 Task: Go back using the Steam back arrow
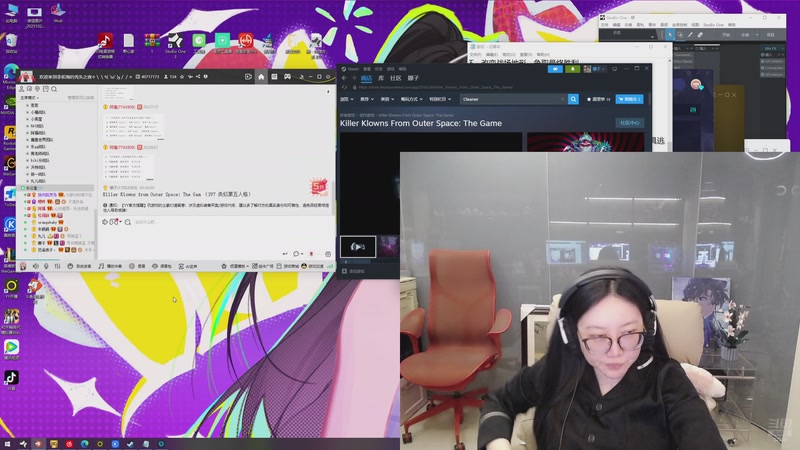(x=344, y=78)
